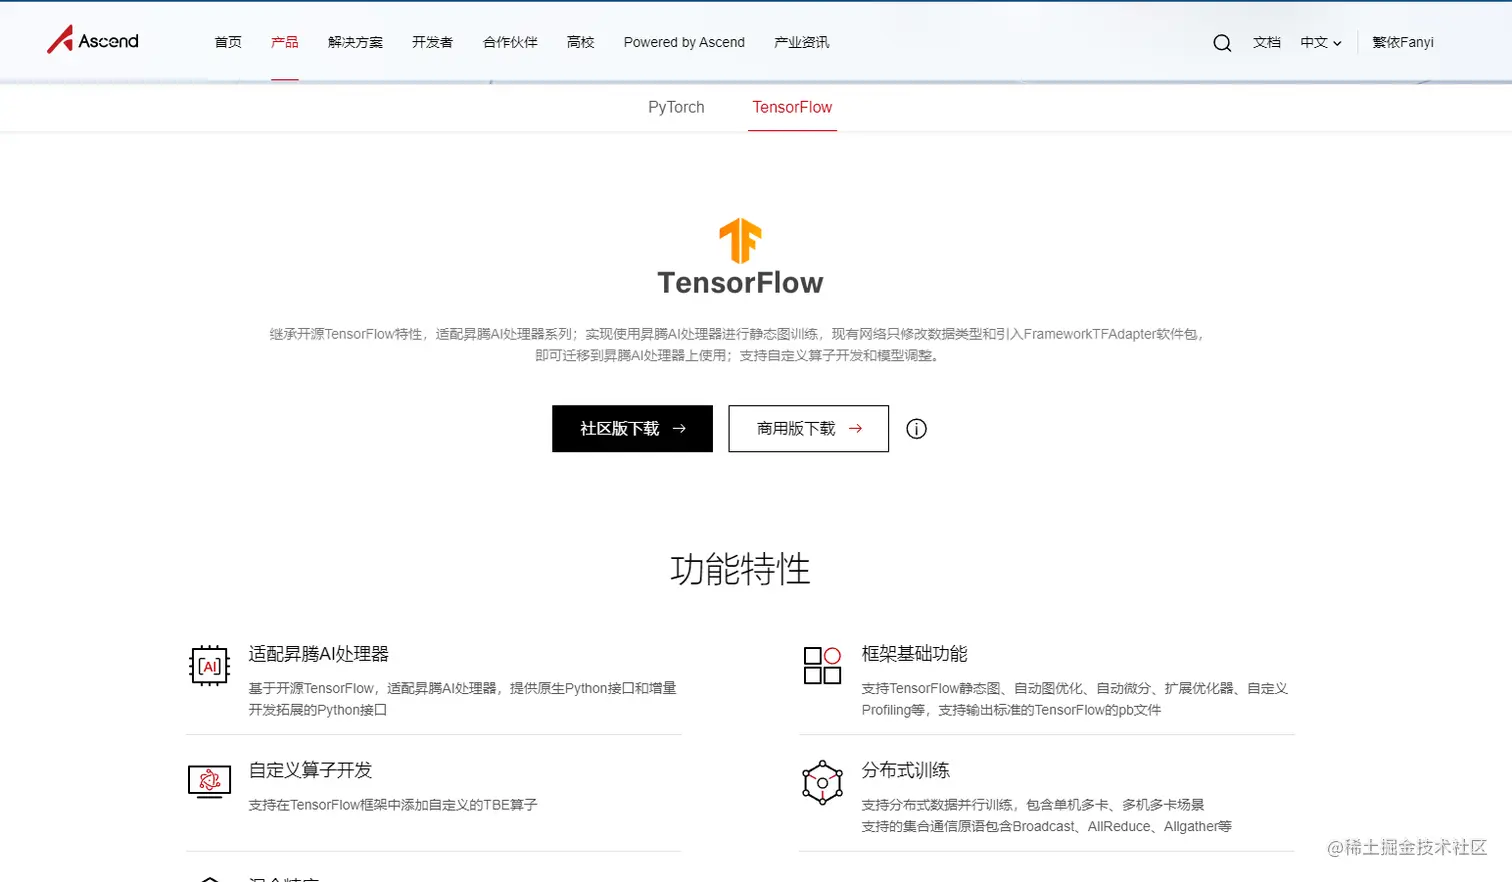
Task: Click the Ascend logo
Action: pyautogui.click(x=92, y=40)
